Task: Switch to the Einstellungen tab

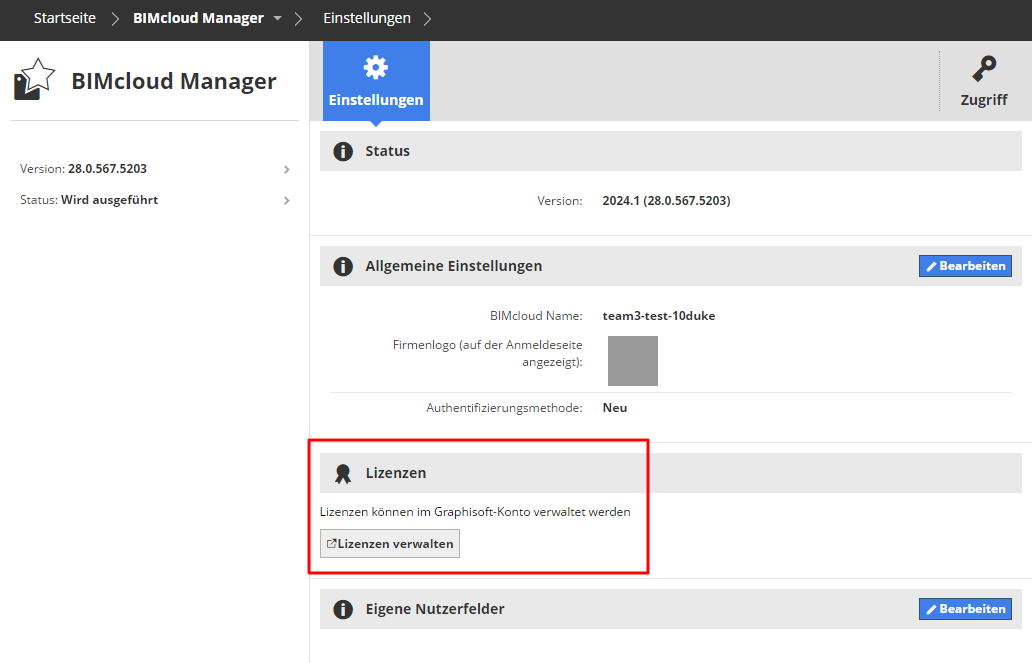Action: click(x=376, y=82)
